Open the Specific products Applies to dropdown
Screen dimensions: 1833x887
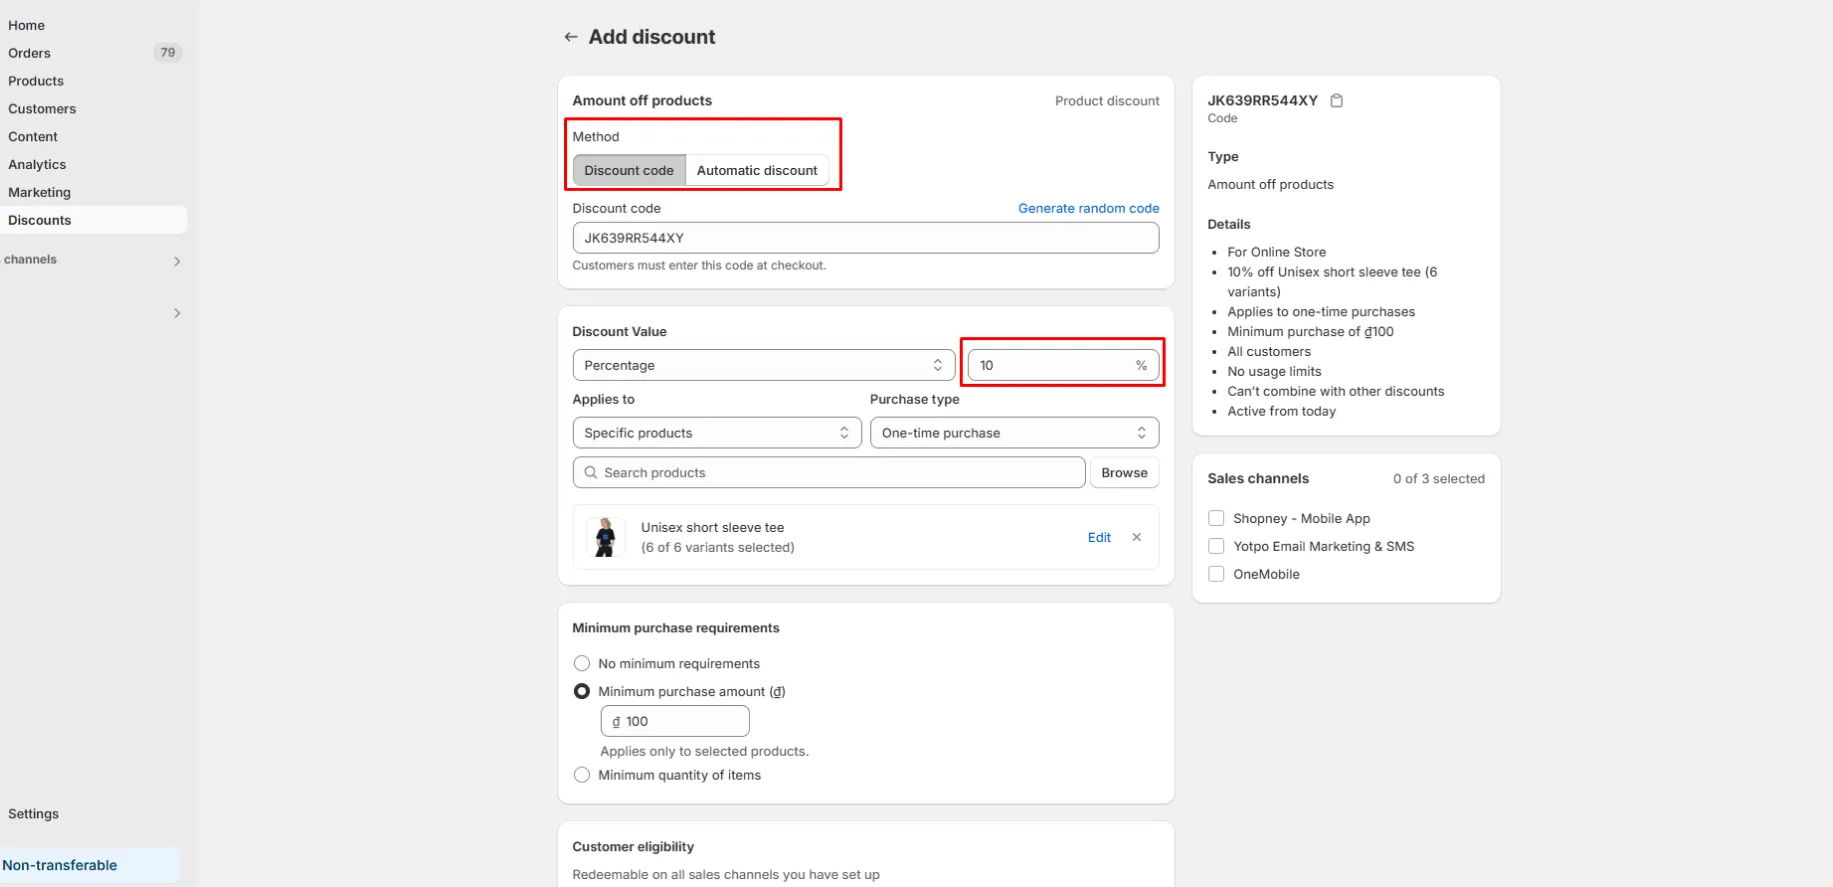(x=716, y=433)
